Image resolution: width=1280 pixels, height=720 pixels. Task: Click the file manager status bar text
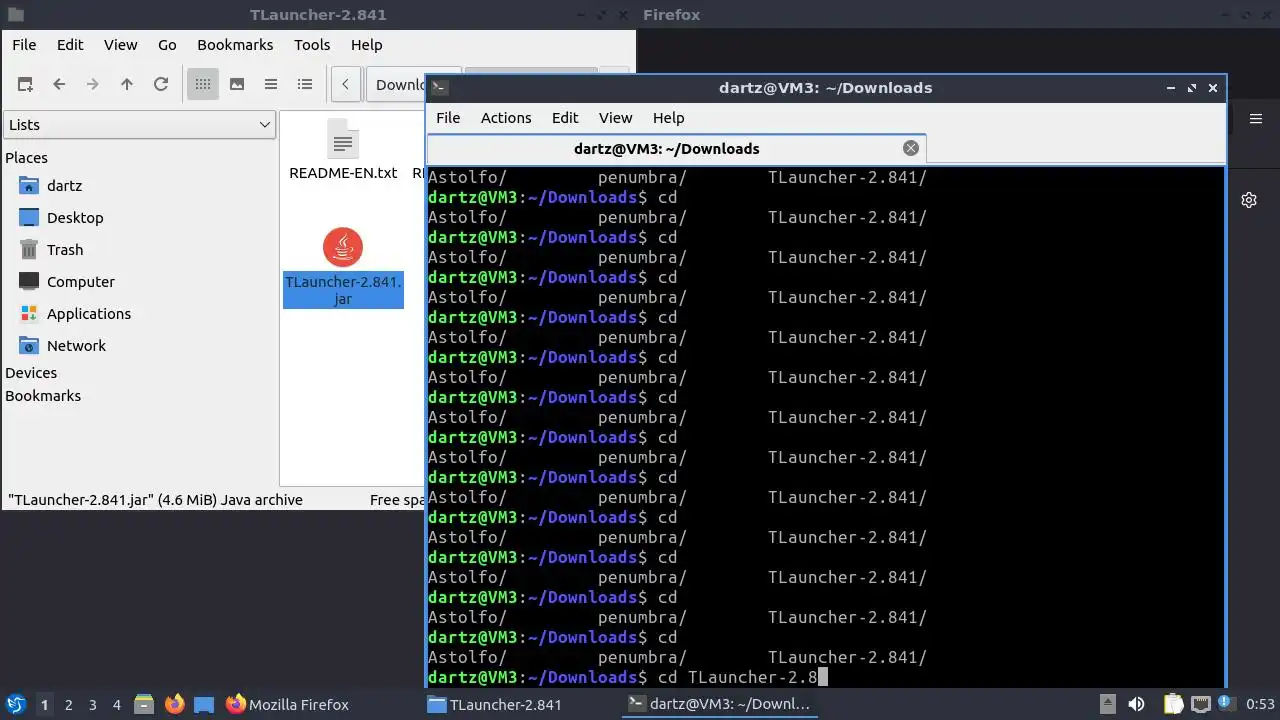click(x=155, y=500)
